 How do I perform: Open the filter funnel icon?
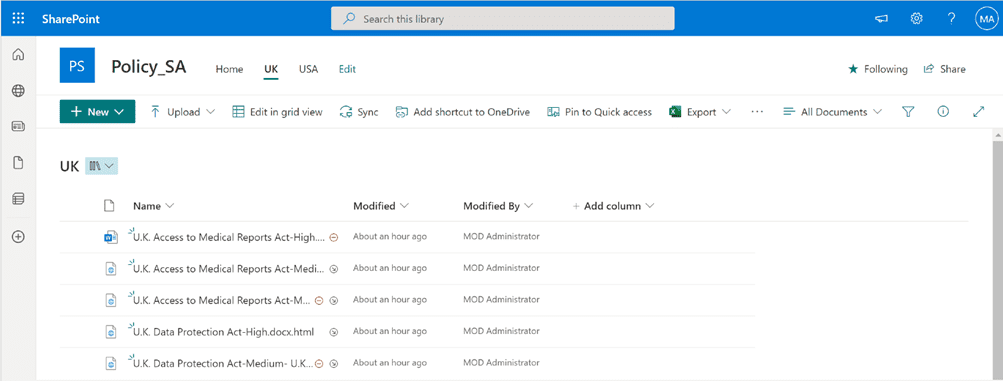click(908, 112)
